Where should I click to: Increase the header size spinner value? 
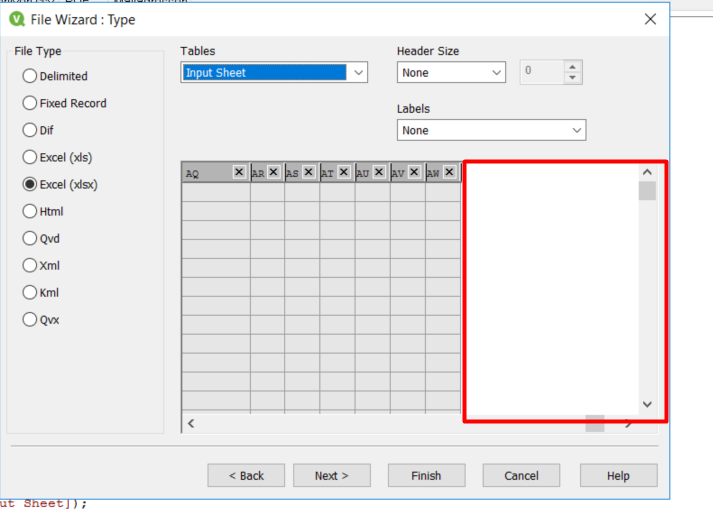[572, 67]
